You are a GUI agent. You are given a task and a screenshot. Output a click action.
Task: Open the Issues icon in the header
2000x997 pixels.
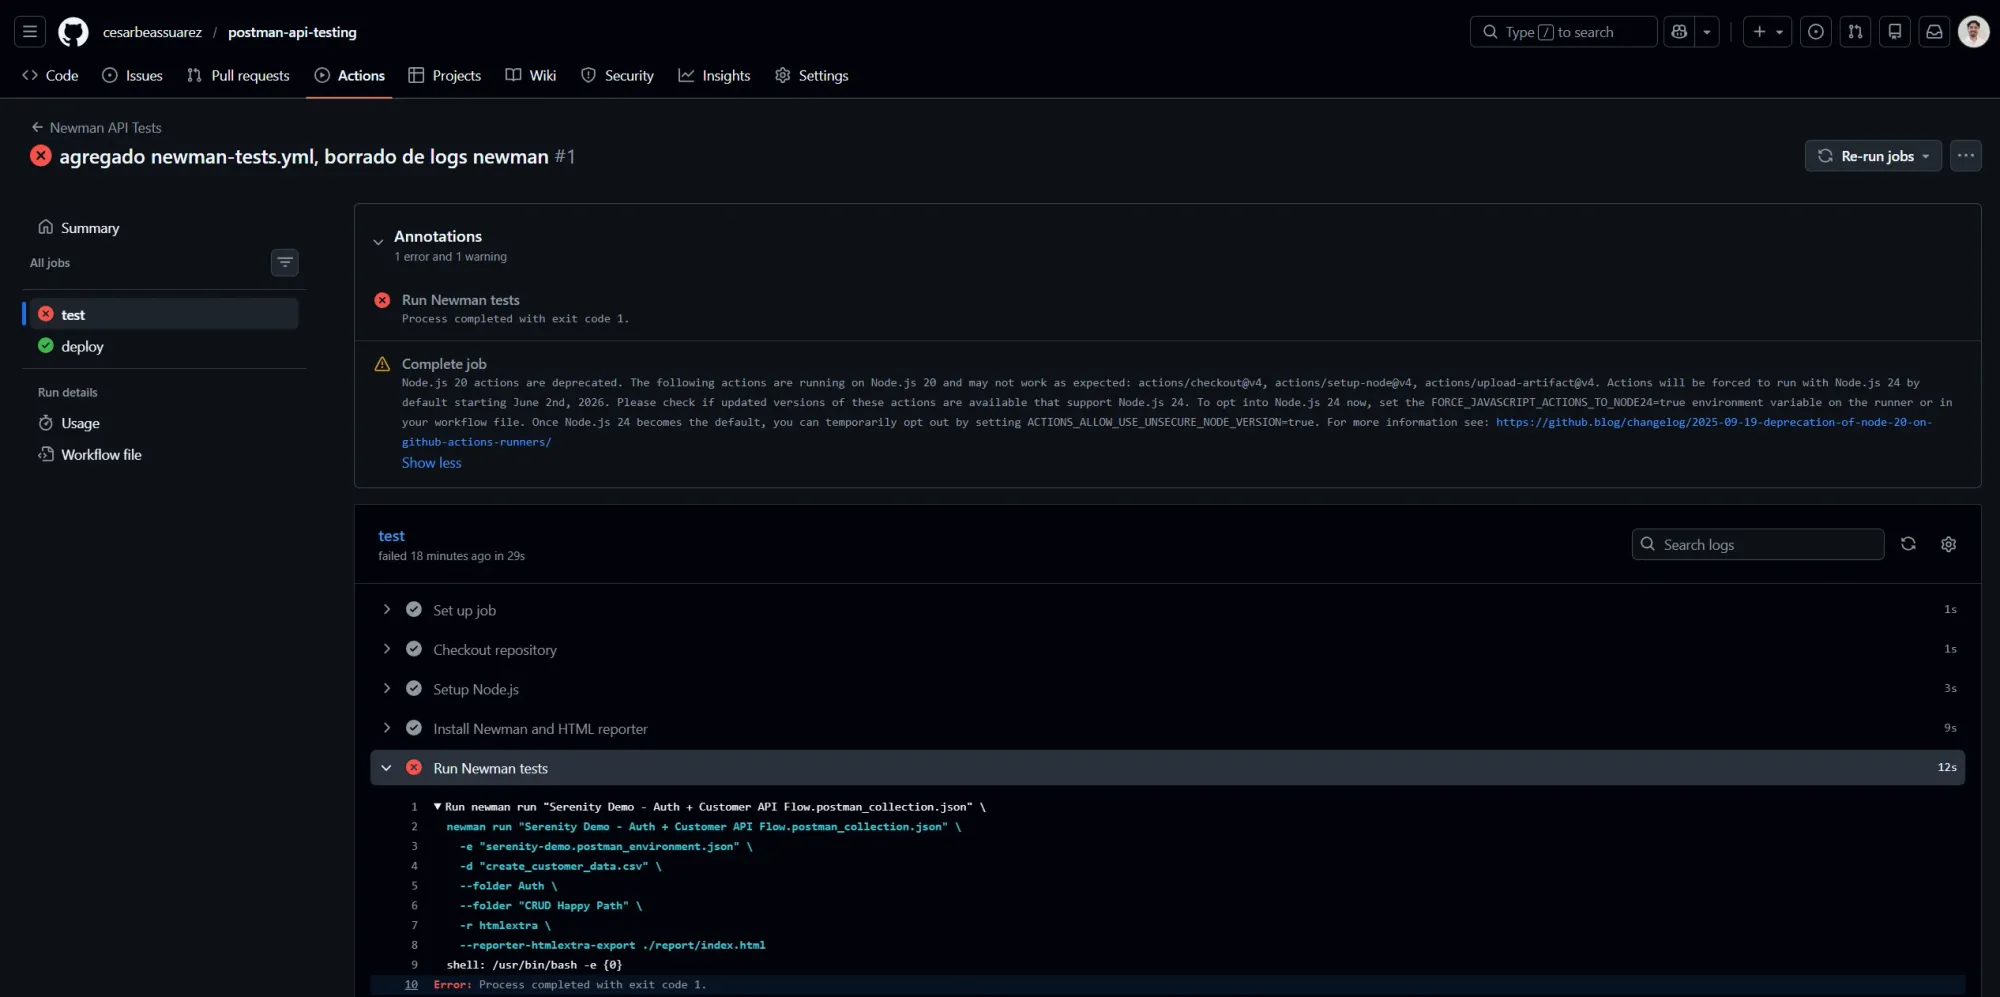click(1816, 31)
